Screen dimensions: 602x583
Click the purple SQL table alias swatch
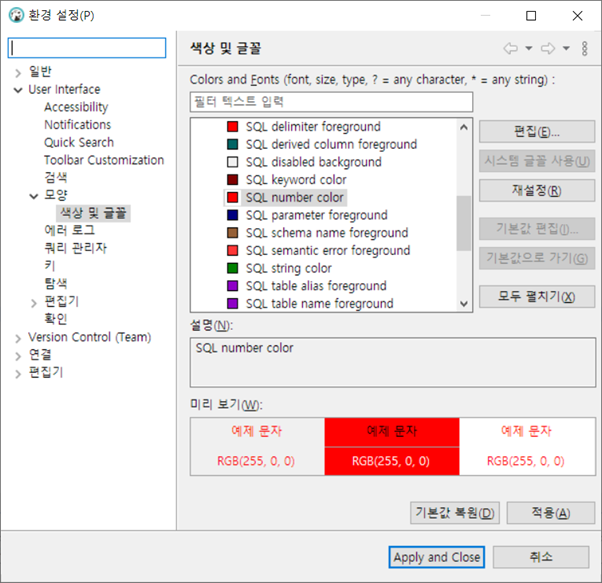tap(232, 286)
